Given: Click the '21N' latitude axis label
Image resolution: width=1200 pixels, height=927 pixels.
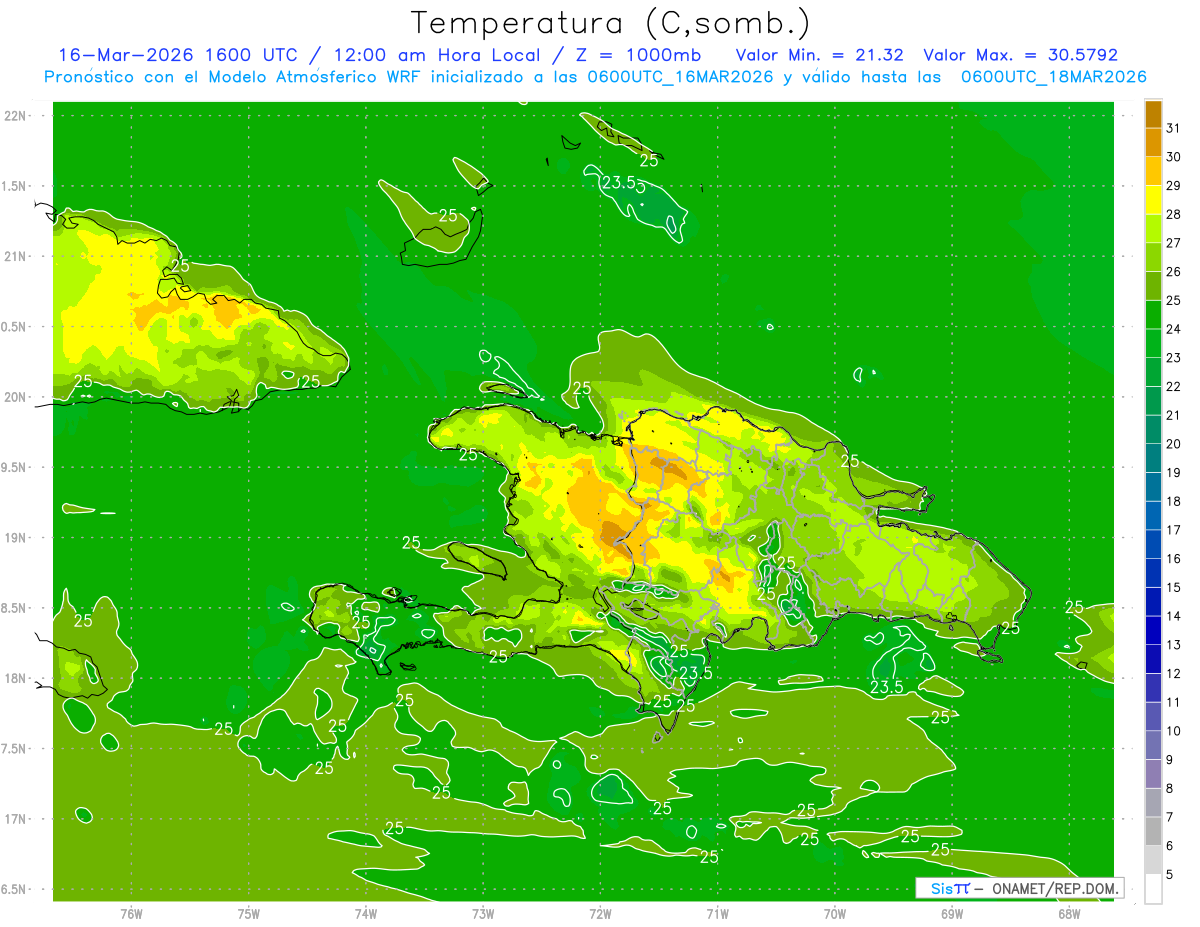Looking at the screenshot, I should coord(16,257).
